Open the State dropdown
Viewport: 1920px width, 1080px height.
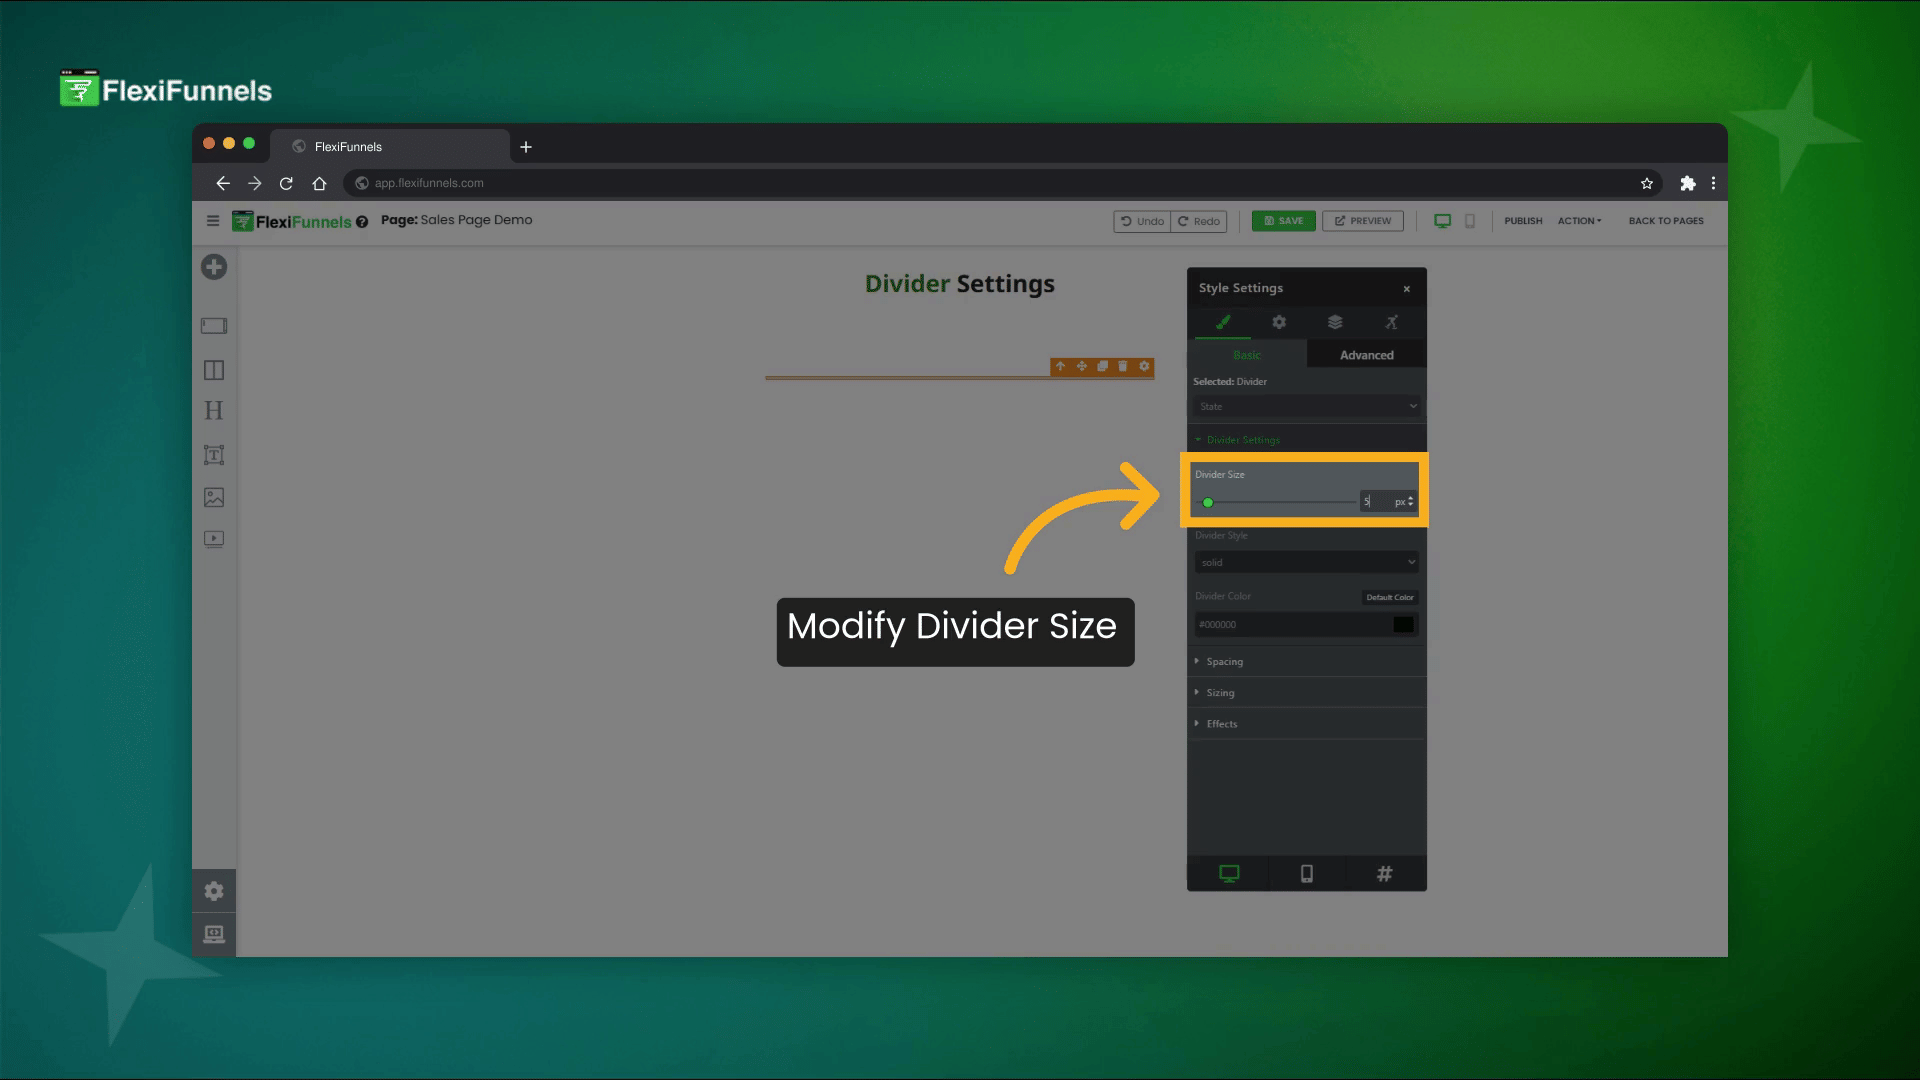tap(1306, 406)
